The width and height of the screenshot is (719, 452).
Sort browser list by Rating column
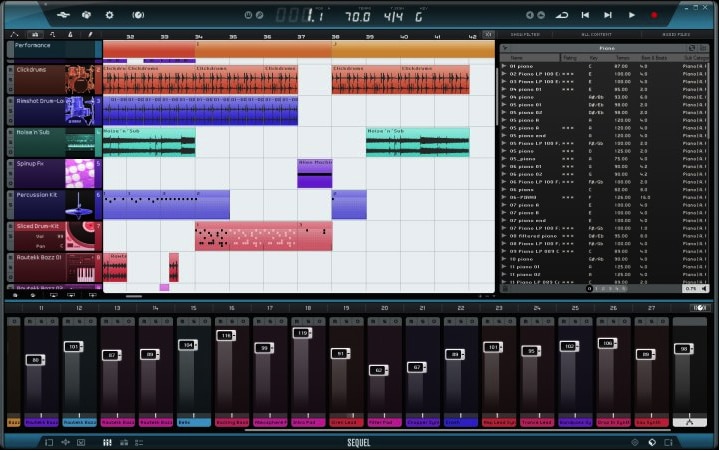click(570, 58)
